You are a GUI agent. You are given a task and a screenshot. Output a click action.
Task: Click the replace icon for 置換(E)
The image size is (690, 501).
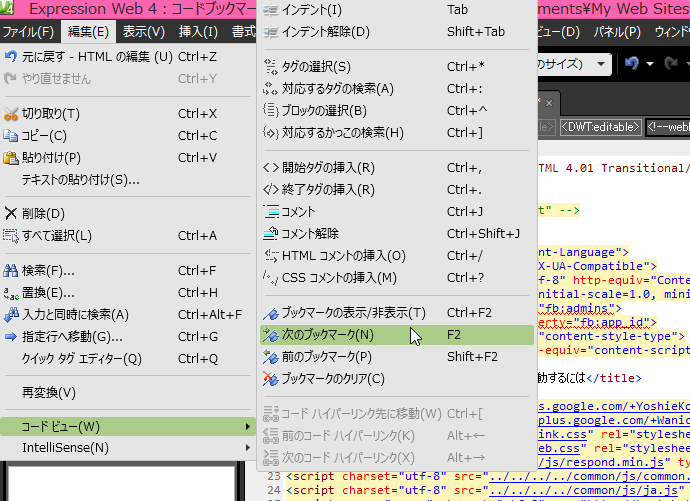point(11,293)
